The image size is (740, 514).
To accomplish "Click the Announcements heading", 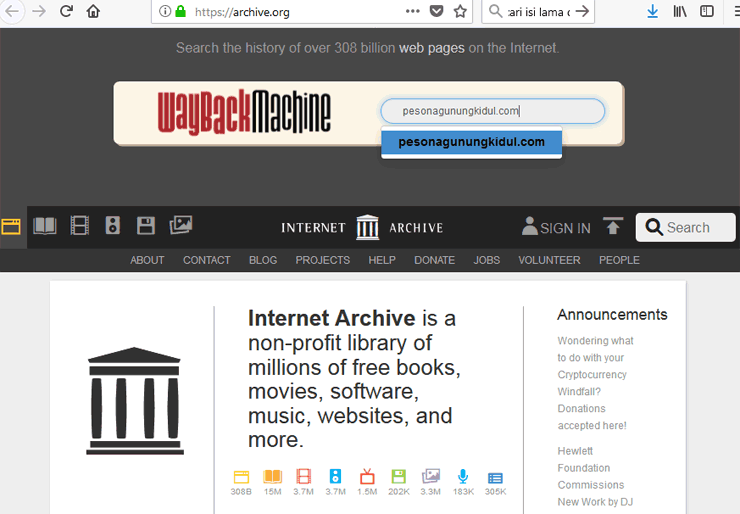I will click(612, 315).
